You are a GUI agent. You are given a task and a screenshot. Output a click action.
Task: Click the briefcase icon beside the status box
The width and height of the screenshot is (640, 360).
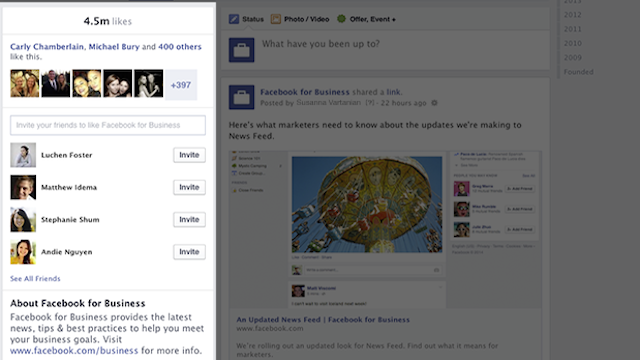click(241, 50)
